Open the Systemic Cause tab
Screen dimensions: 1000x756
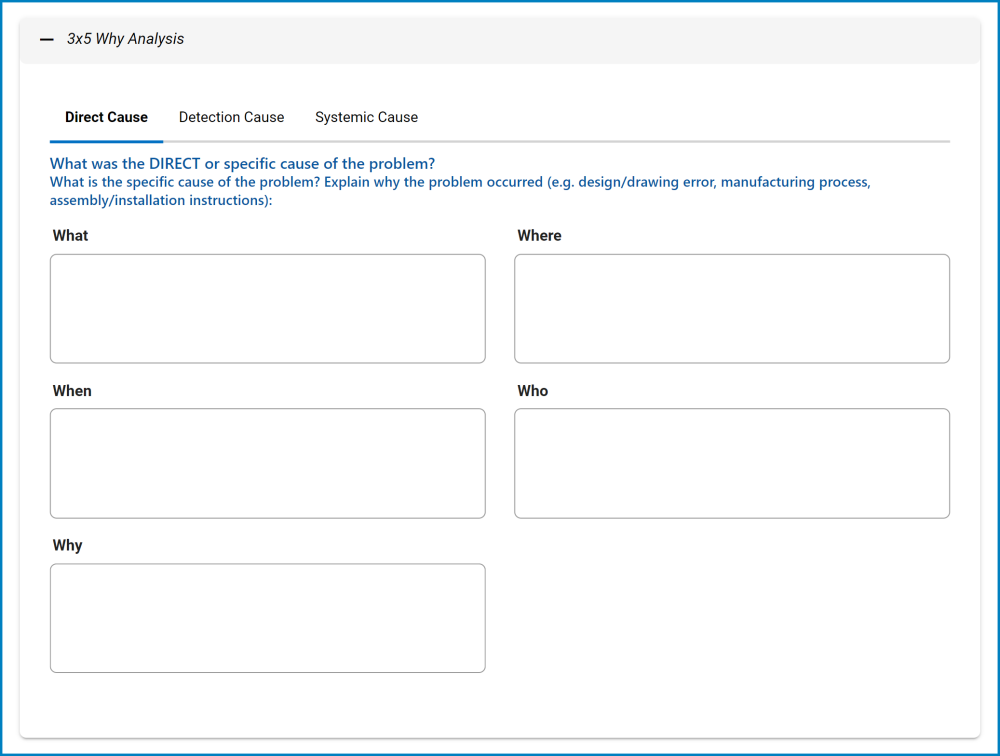pos(366,117)
